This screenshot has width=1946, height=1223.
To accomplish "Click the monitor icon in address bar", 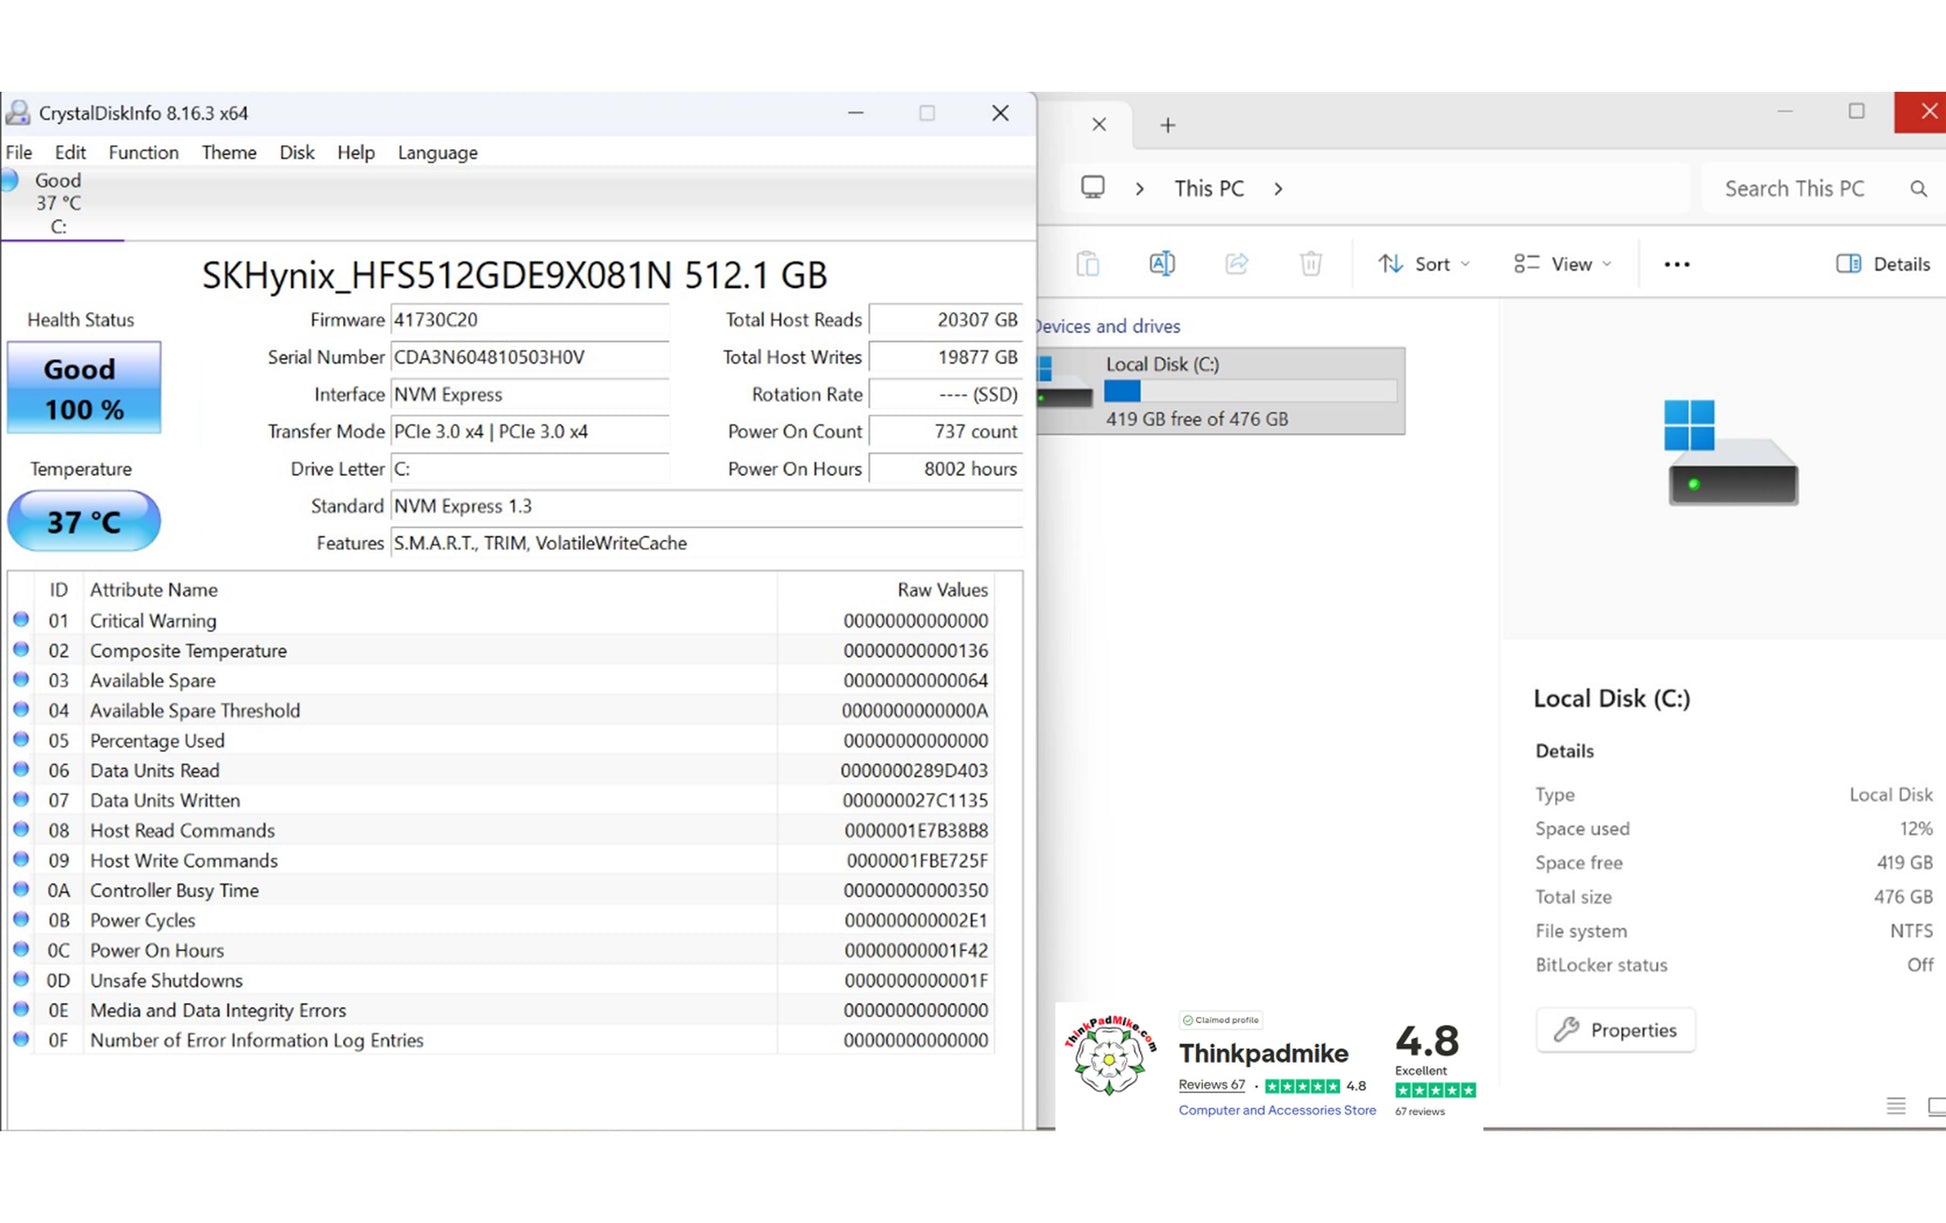I will tap(1093, 188).
